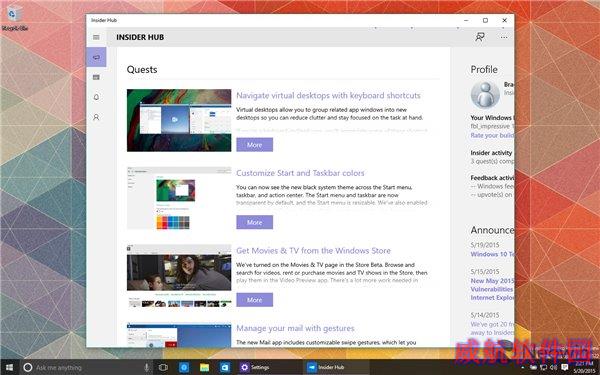
Task: Click the Insider Hub taskbar button
Action: coord(337,367)
